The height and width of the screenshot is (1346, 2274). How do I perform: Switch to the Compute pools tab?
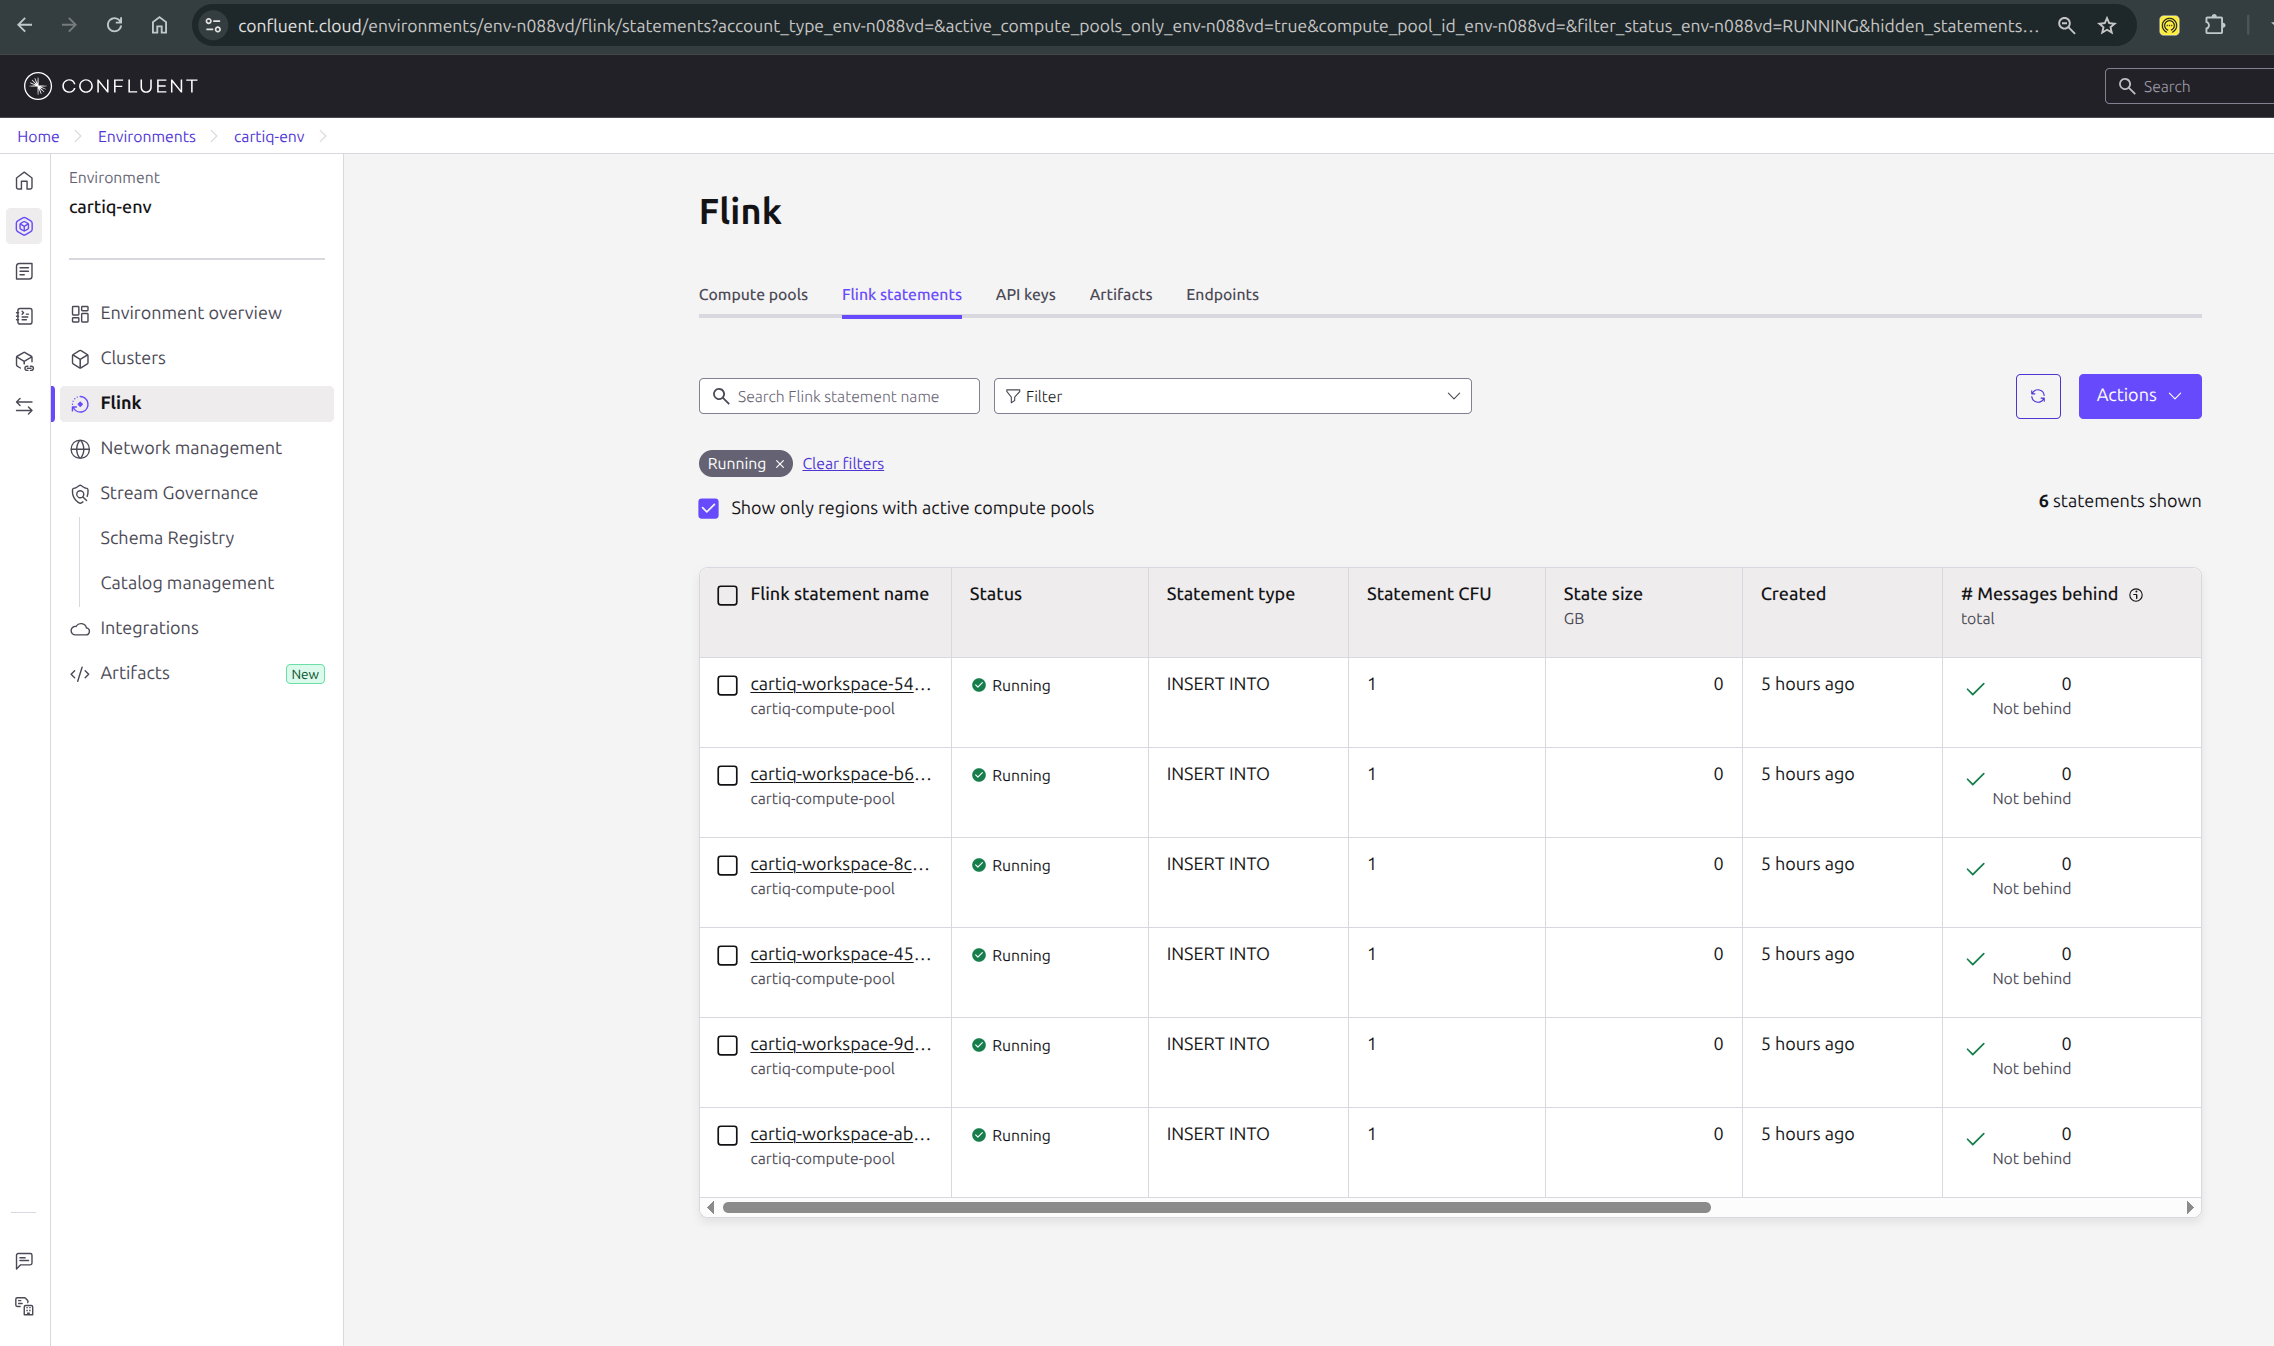[753, 294]
